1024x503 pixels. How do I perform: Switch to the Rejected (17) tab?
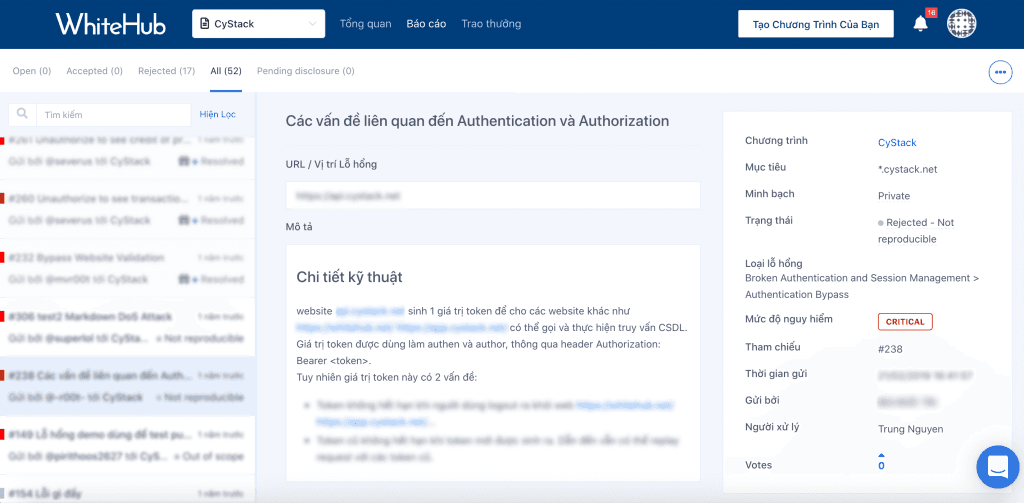click(x=167, y=71)
